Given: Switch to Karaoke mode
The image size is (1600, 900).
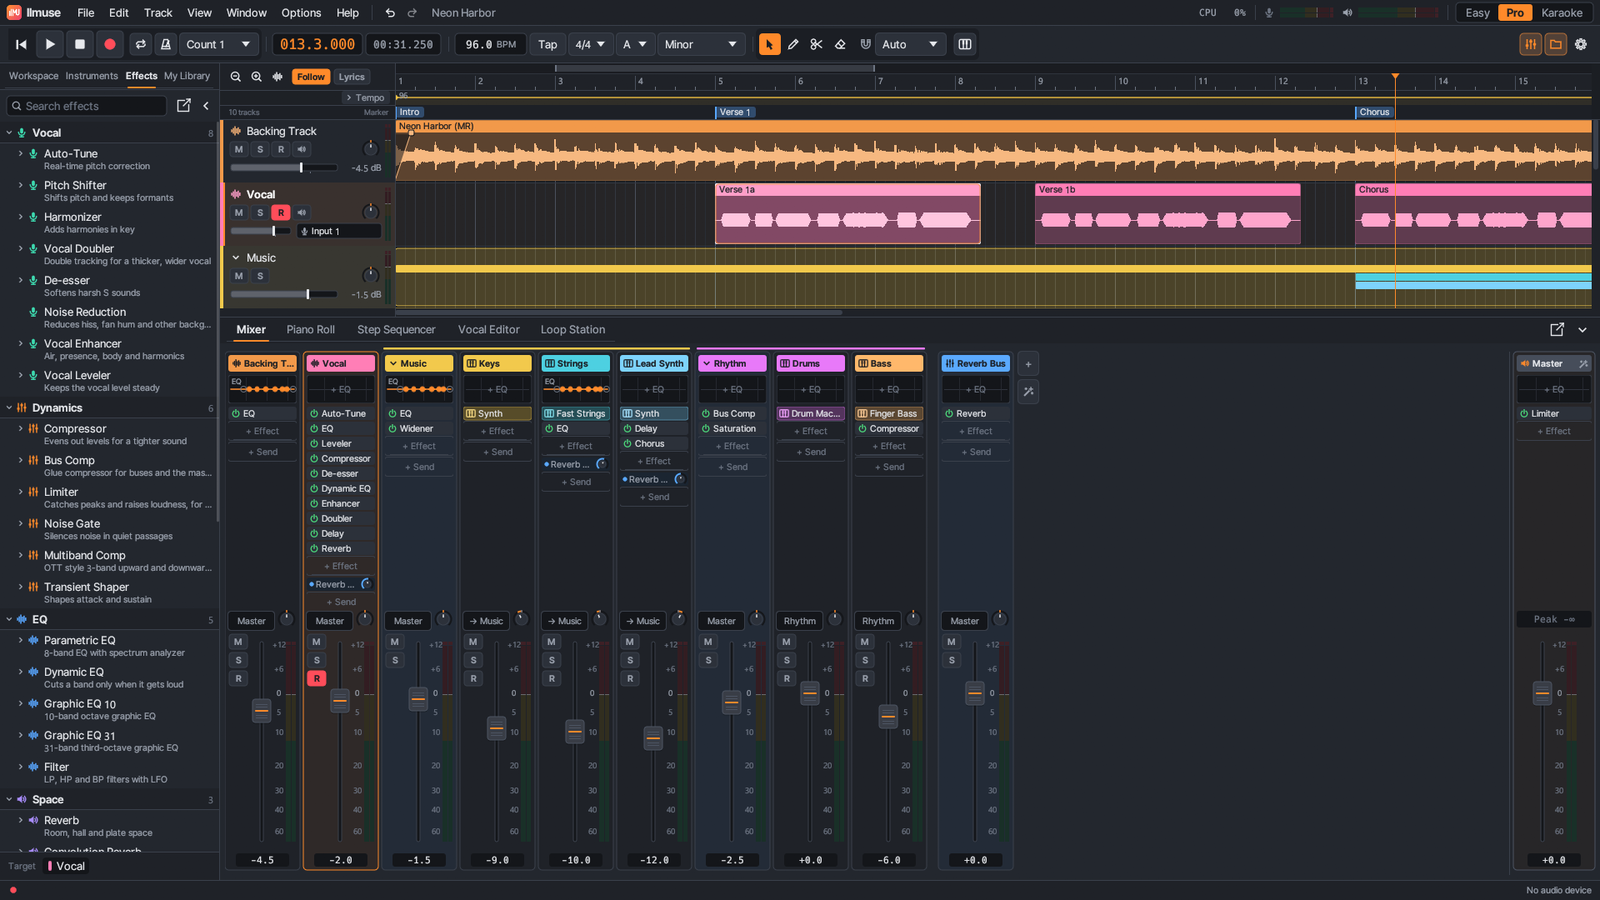Looking at the screenshot, I should point(1561,13).
